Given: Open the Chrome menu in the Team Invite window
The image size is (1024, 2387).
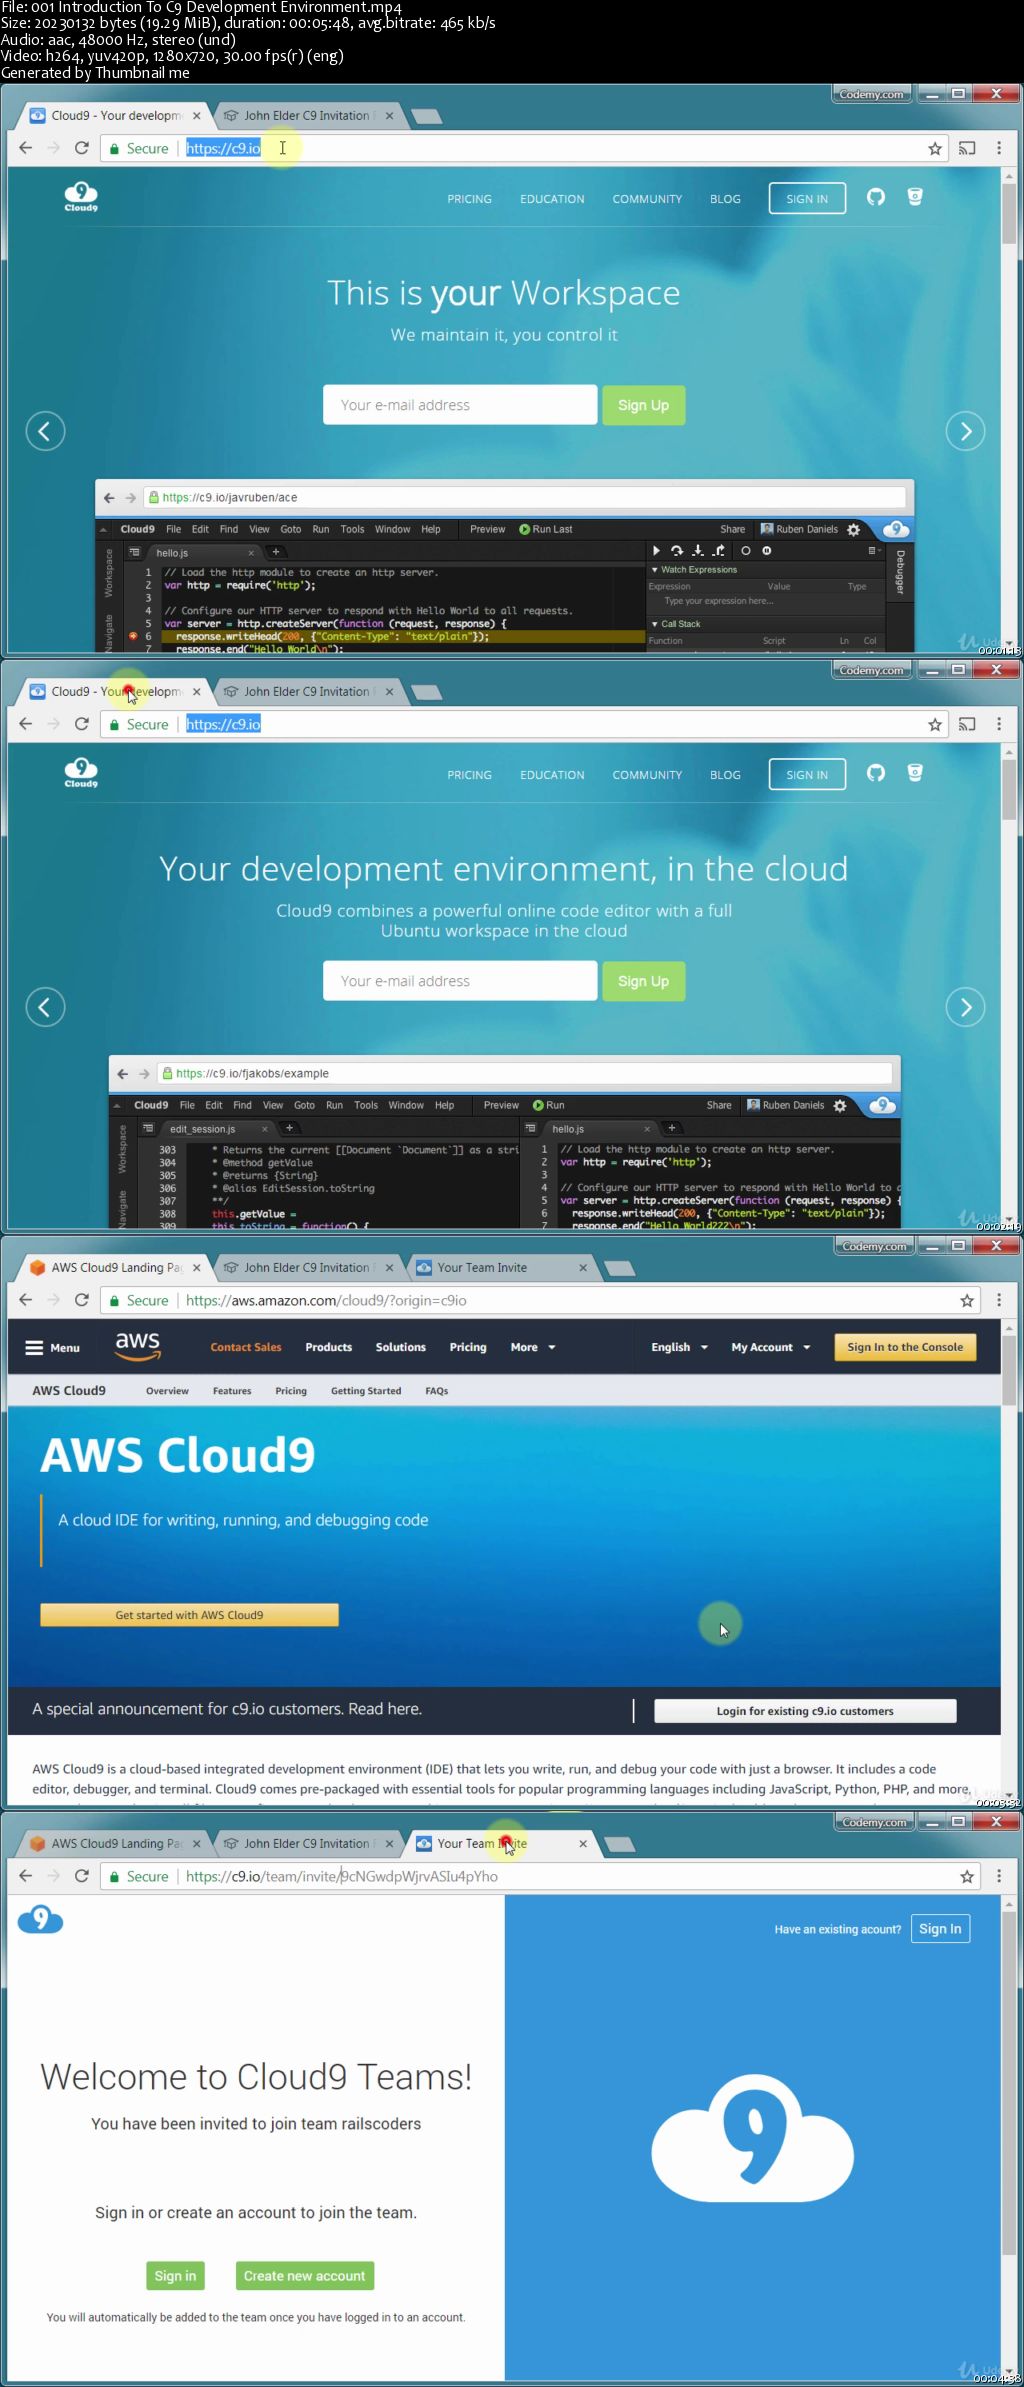Looking at the screenshot, I should 998,1876.
